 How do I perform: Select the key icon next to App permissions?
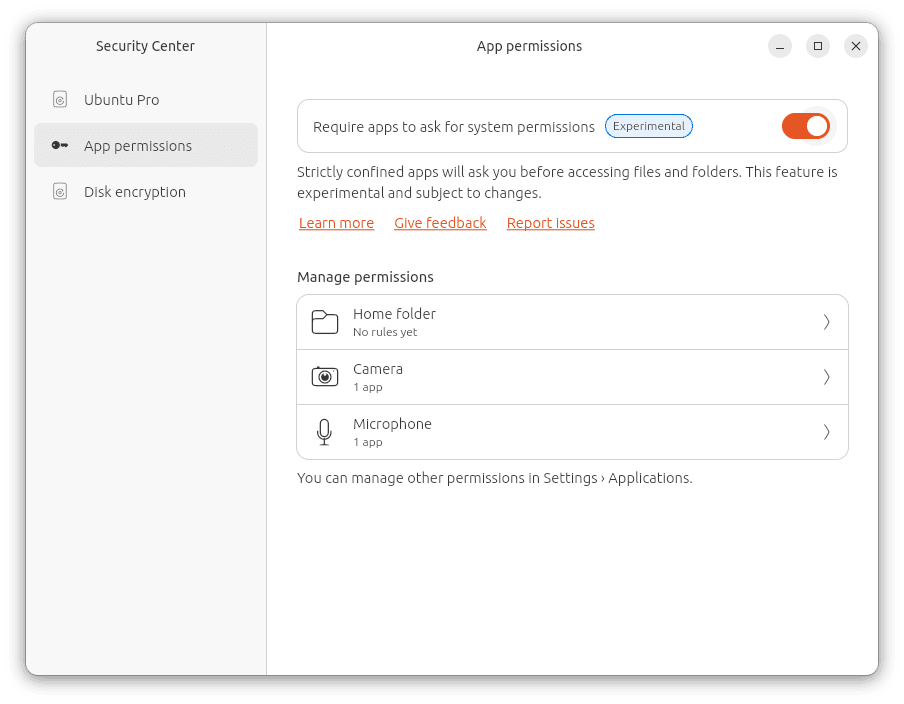pyautogui.click(x=58, y=145)
